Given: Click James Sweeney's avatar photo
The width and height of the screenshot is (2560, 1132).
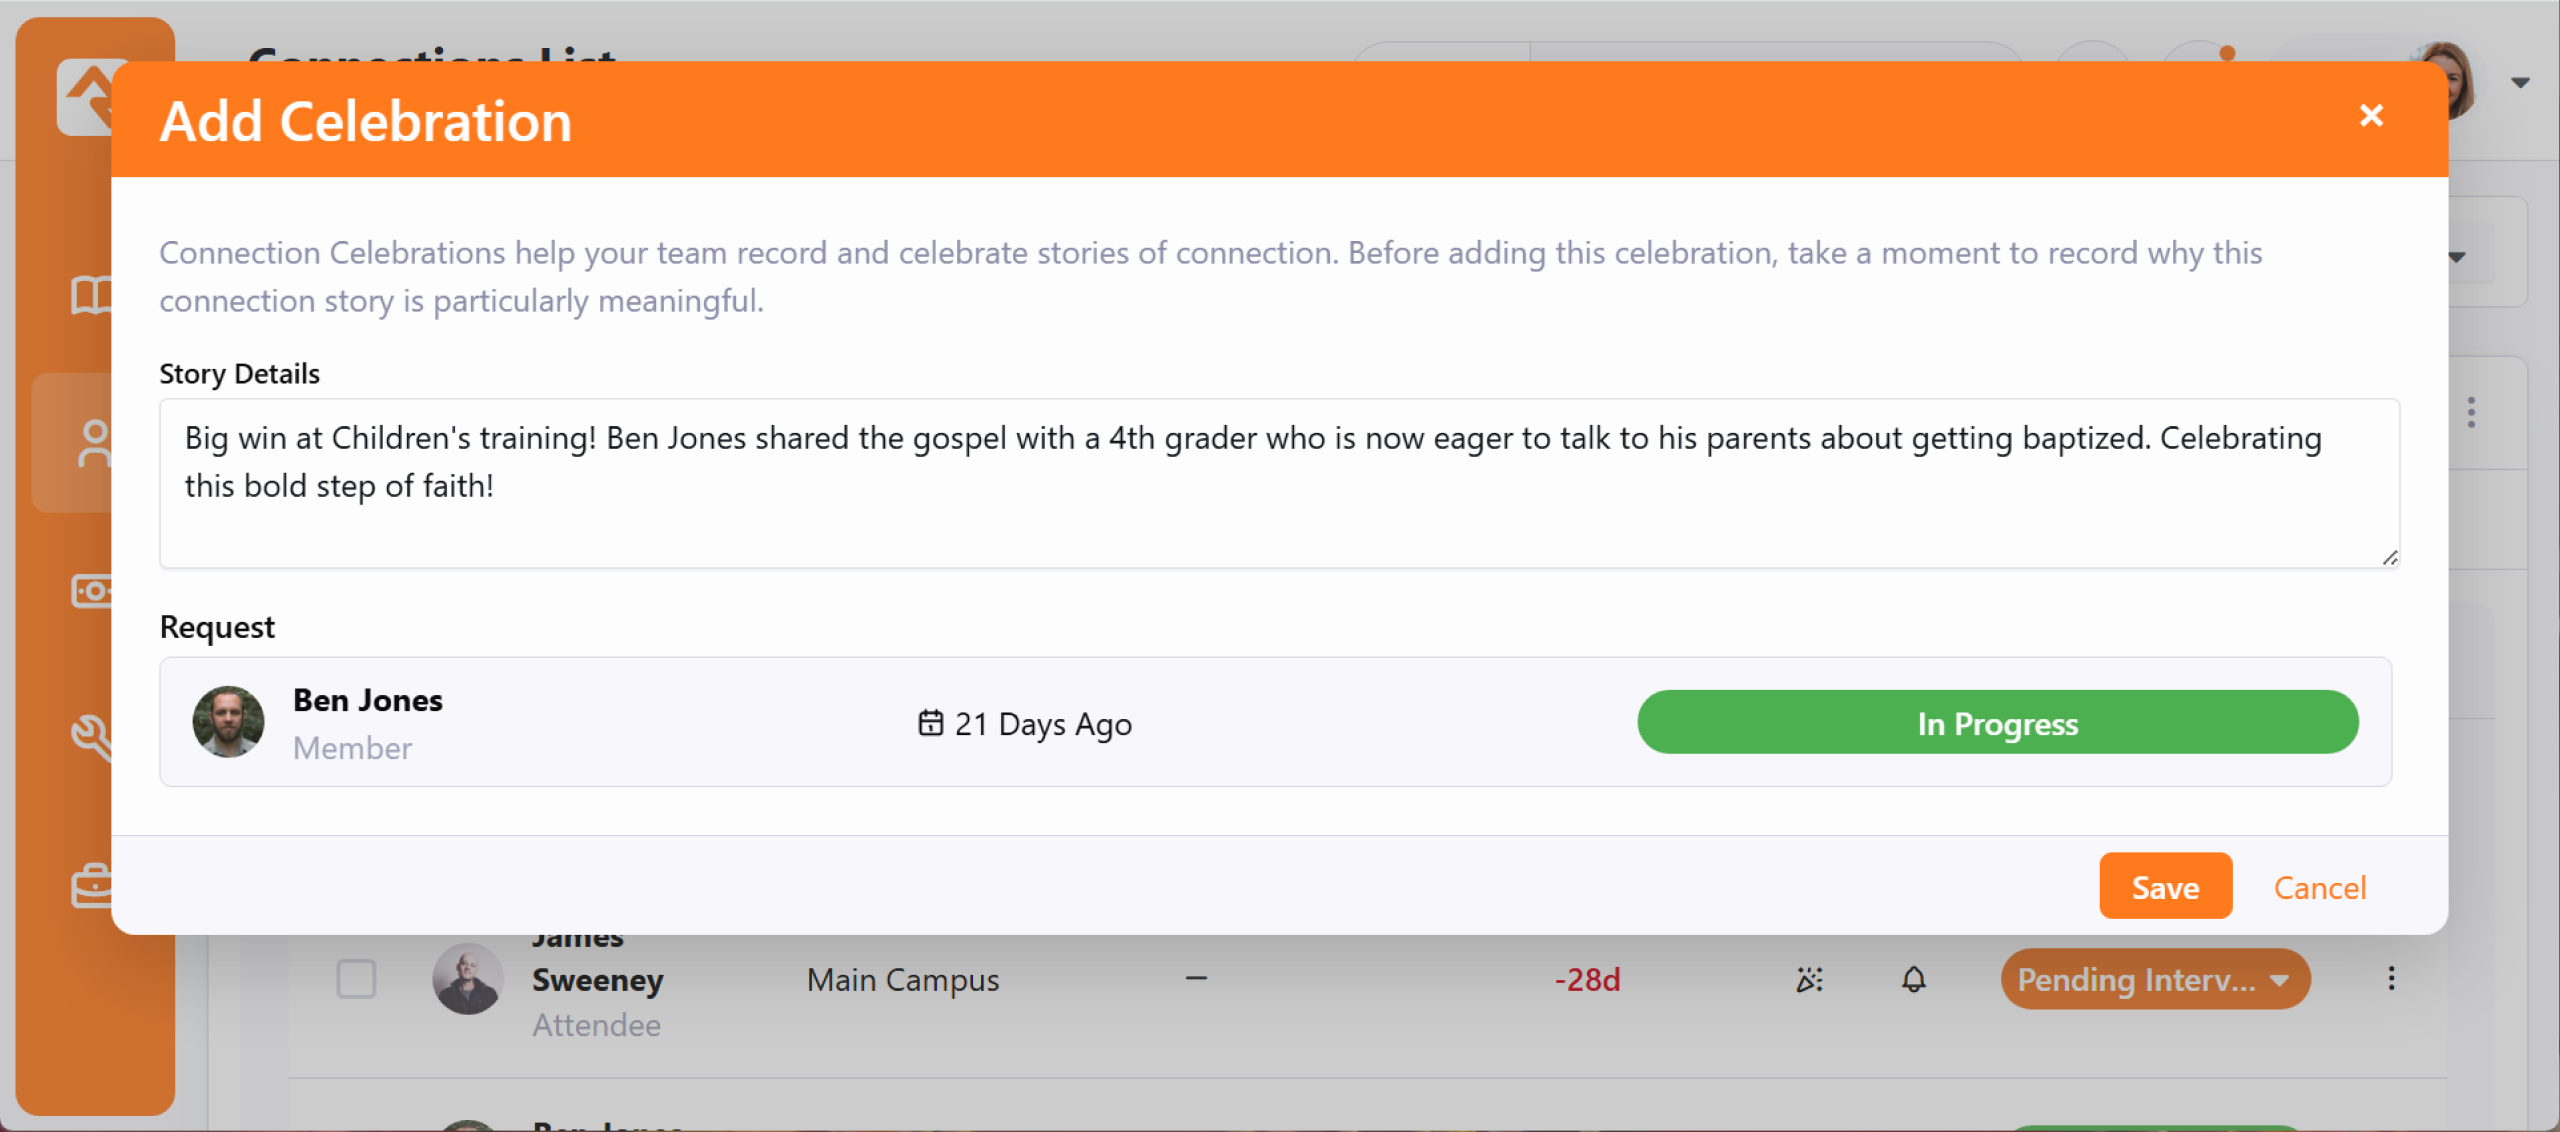Looking at the screenshot, I should 467,979.
